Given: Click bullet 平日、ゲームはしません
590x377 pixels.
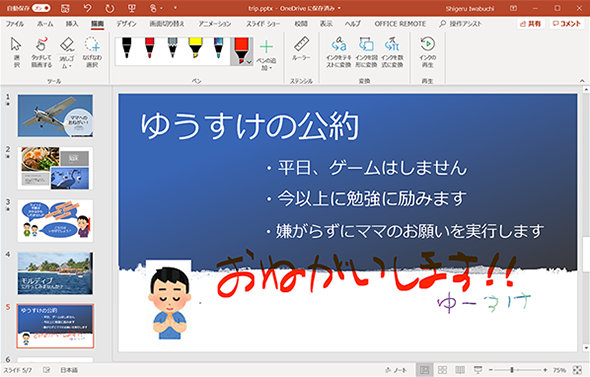Looking at the screenshot, I should point(372,167).
